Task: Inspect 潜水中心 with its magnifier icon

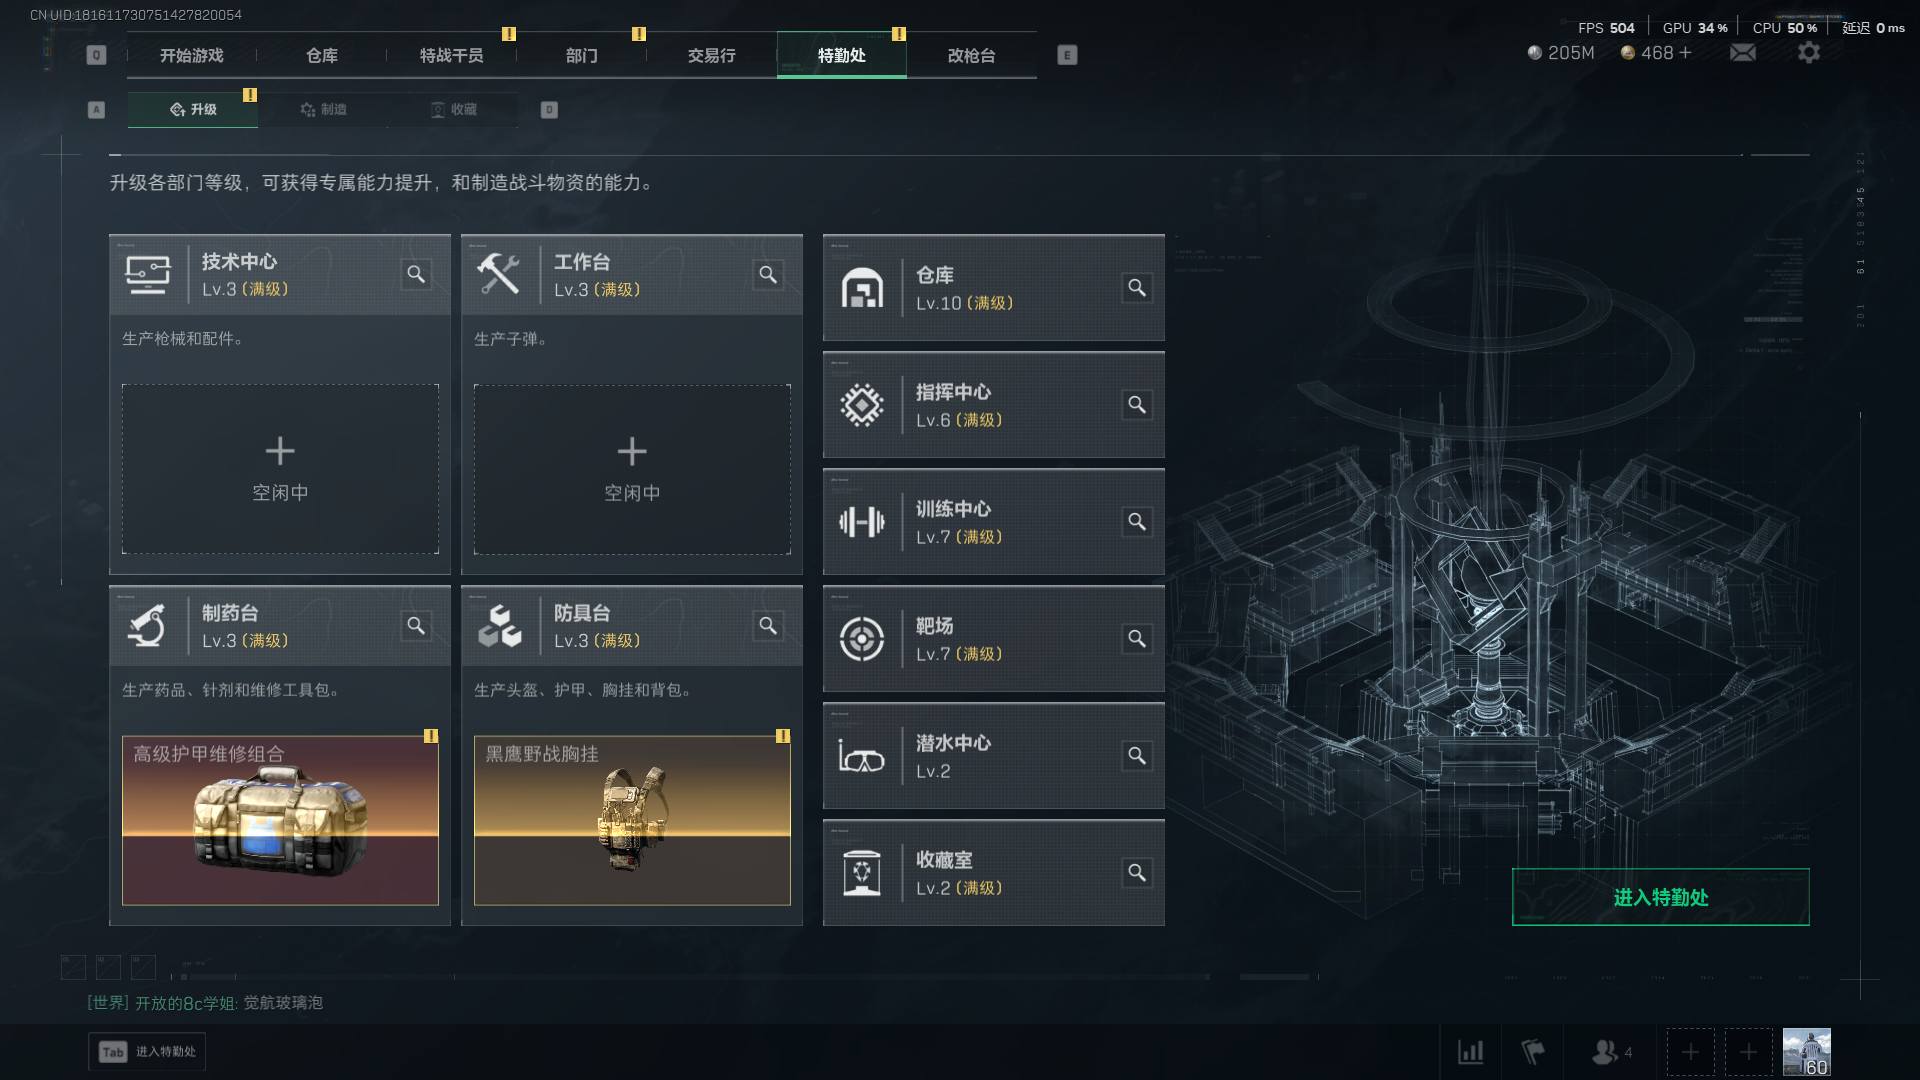Action: click(1137, 756)
